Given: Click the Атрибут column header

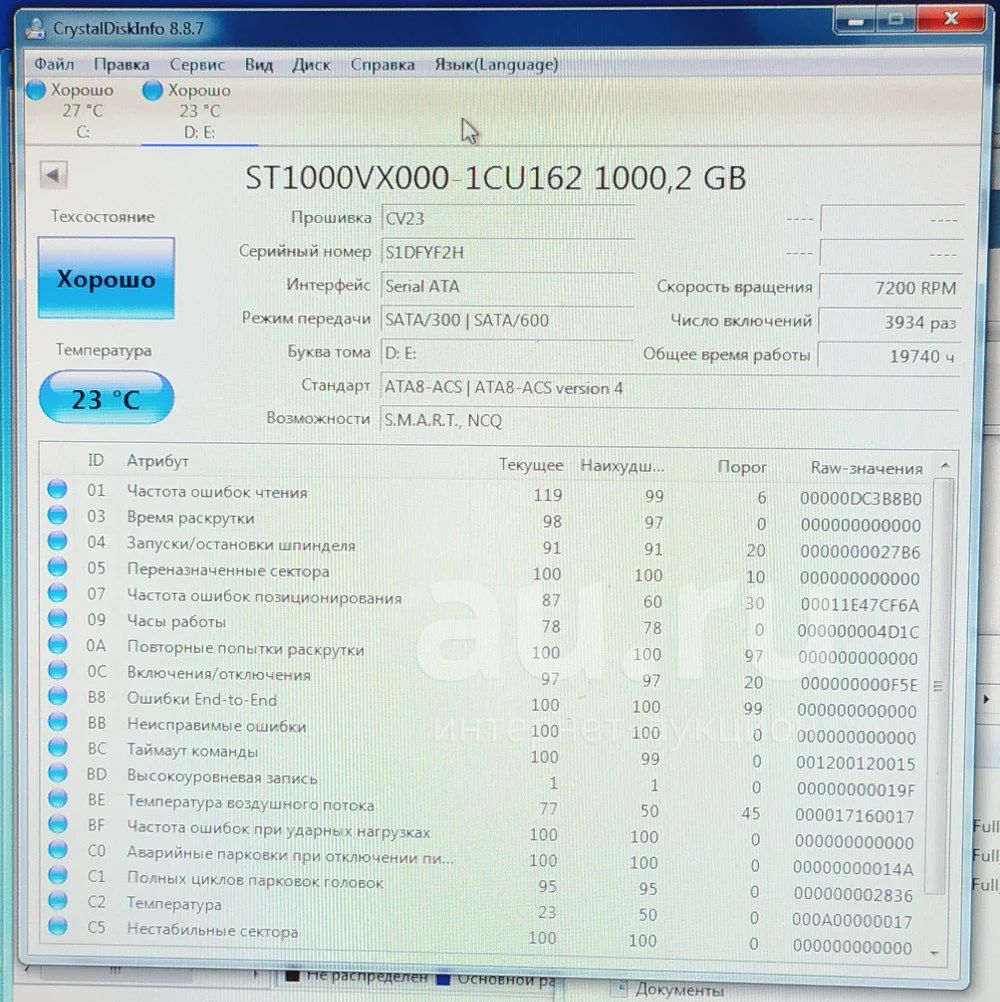Looking at the screenshot, I should click(157, 461).
